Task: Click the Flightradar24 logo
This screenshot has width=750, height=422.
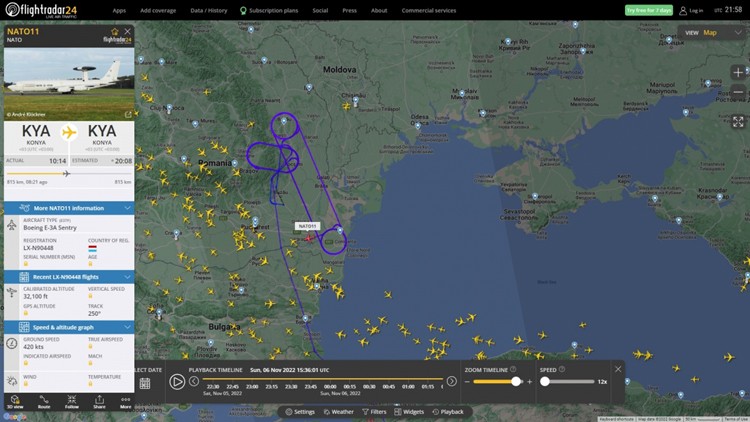Action: [x=41, y=10]
